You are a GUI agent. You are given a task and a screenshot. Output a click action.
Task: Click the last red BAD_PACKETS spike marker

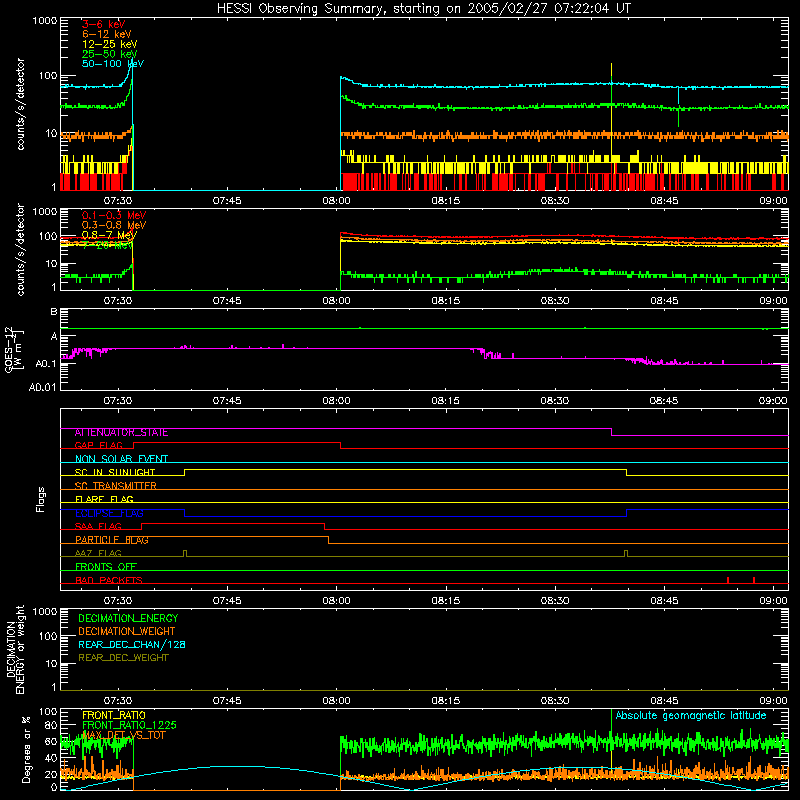click(754, 580)
